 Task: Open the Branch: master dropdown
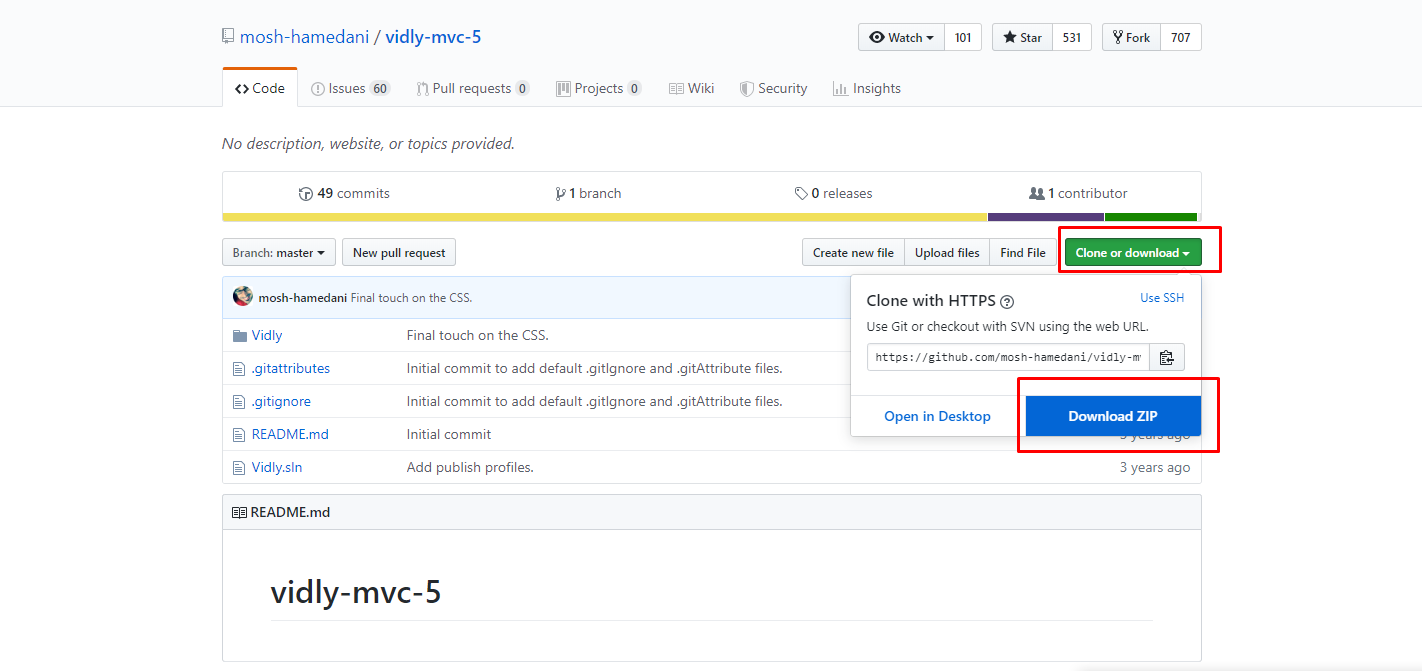click(279, 253)
